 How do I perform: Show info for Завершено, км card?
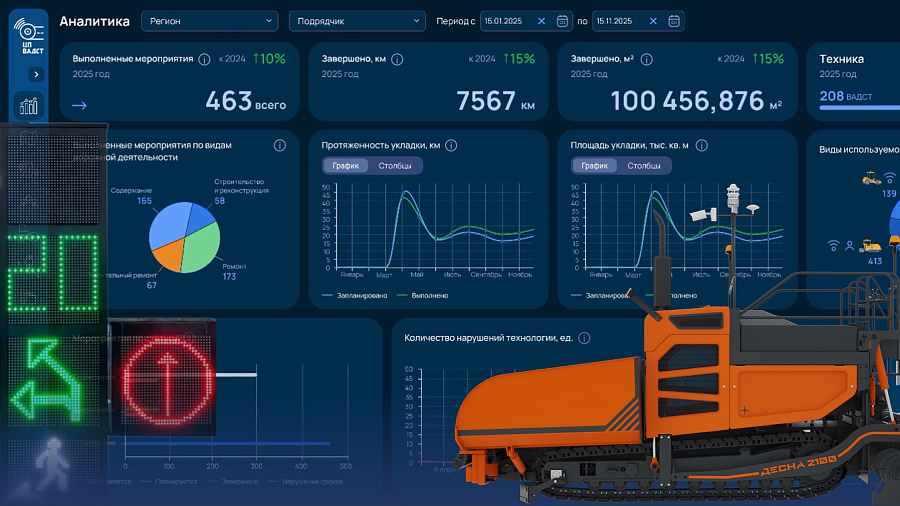397,59
